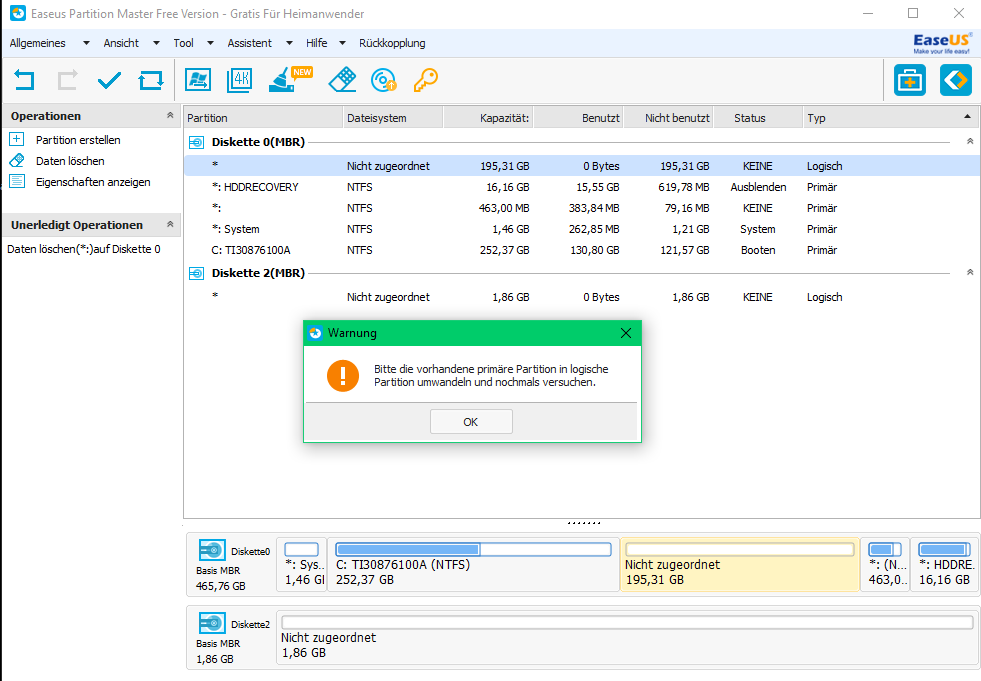Click the greyed Redo toolbar icon
This screenshot has width=981, height=681.
pyautogui.click(x=68, y=80)
